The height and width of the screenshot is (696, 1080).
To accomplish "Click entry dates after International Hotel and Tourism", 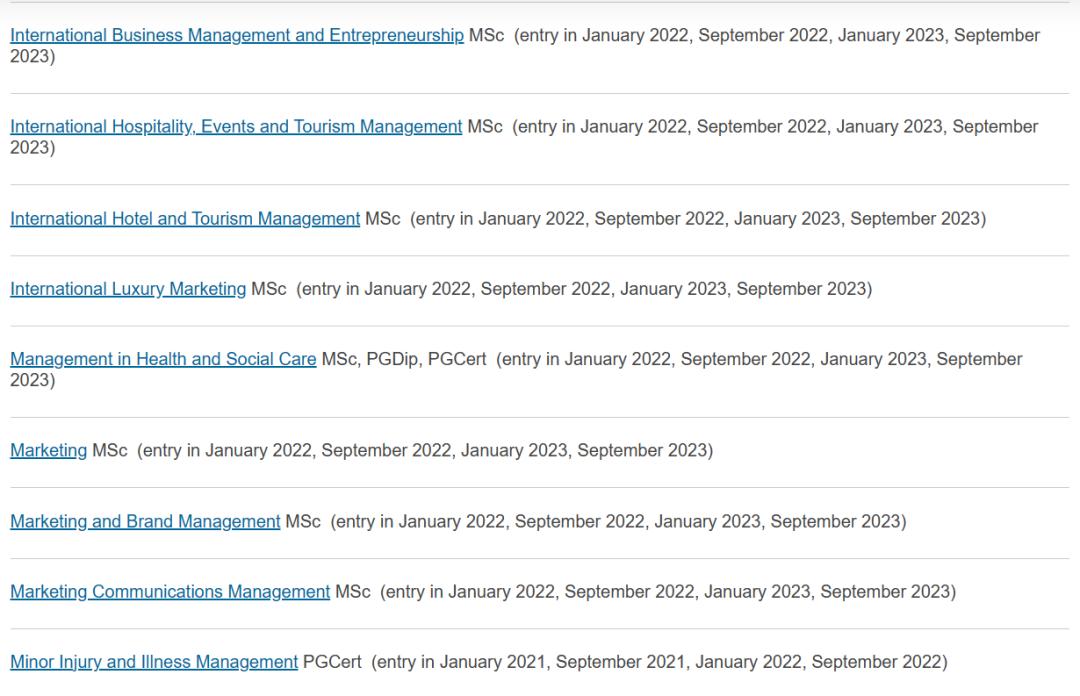I will (698, 219).
